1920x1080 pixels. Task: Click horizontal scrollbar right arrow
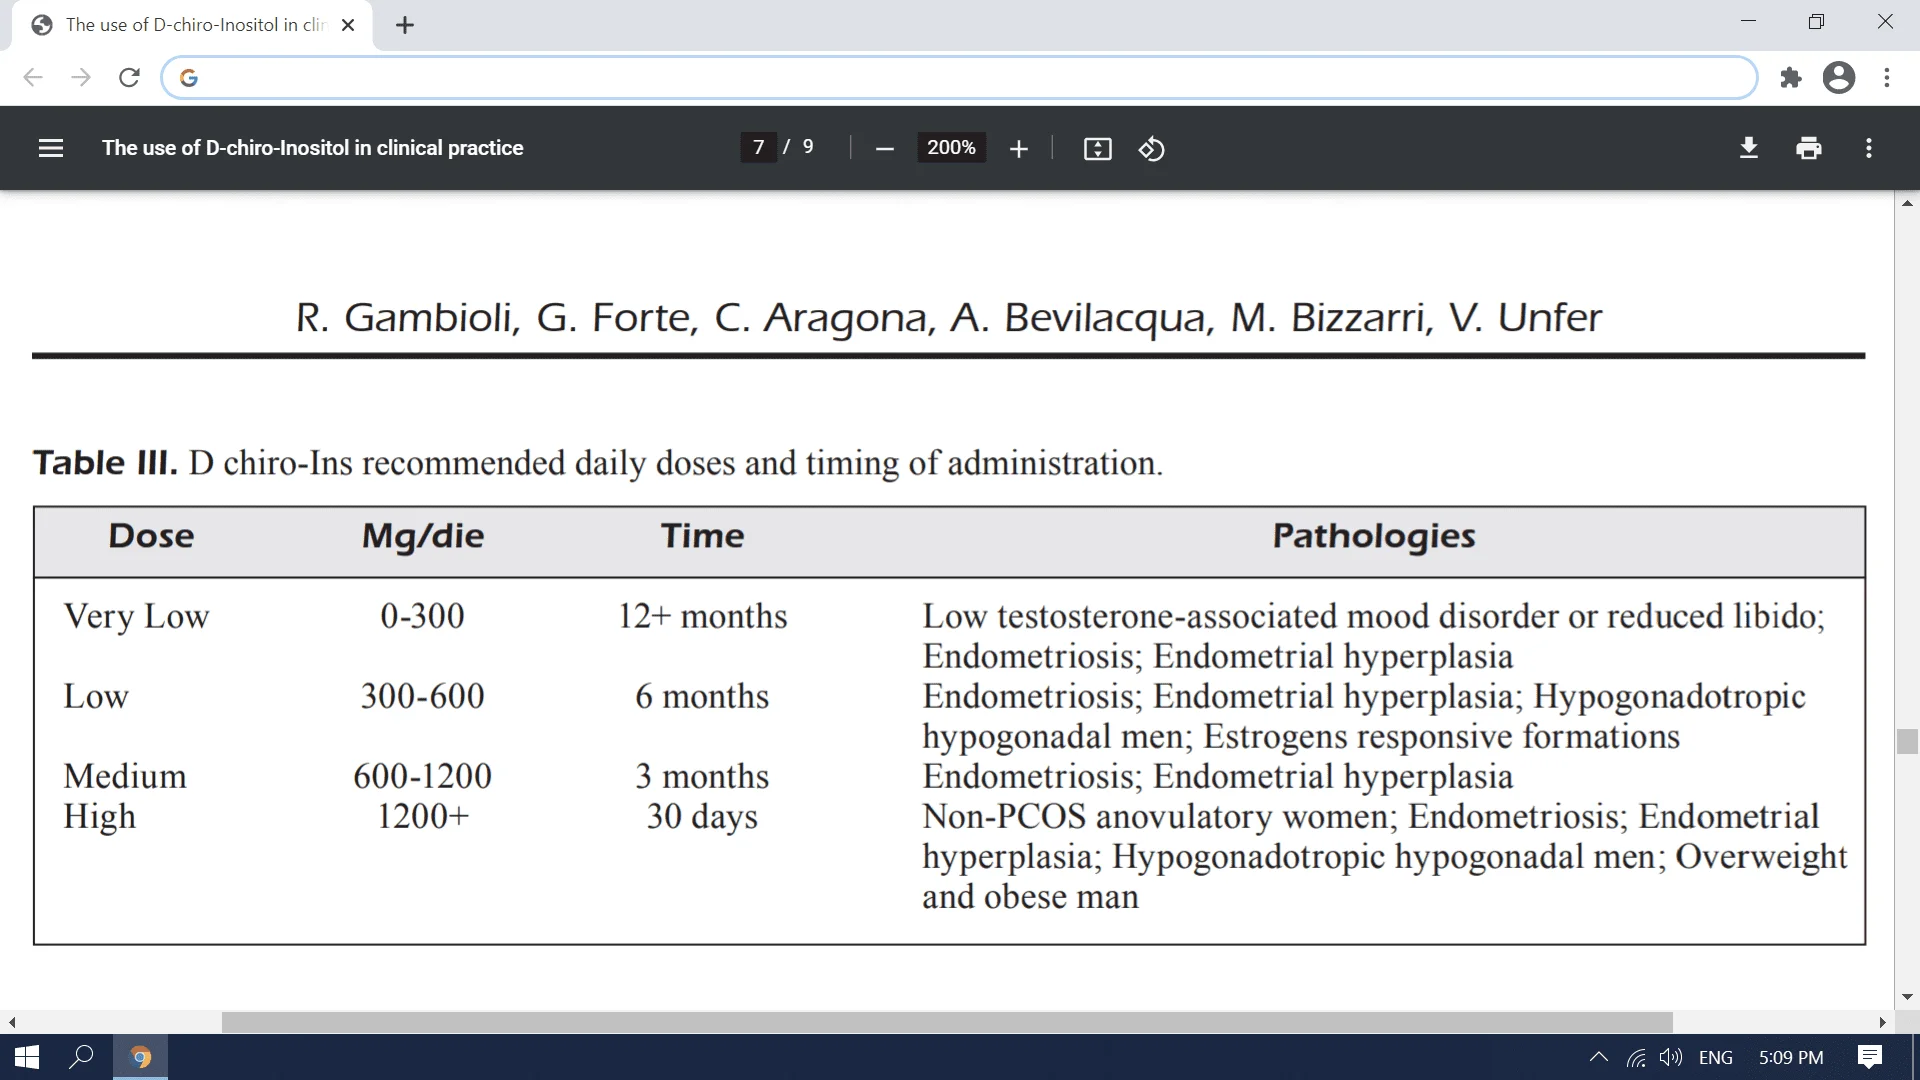click(1883, 1022)
